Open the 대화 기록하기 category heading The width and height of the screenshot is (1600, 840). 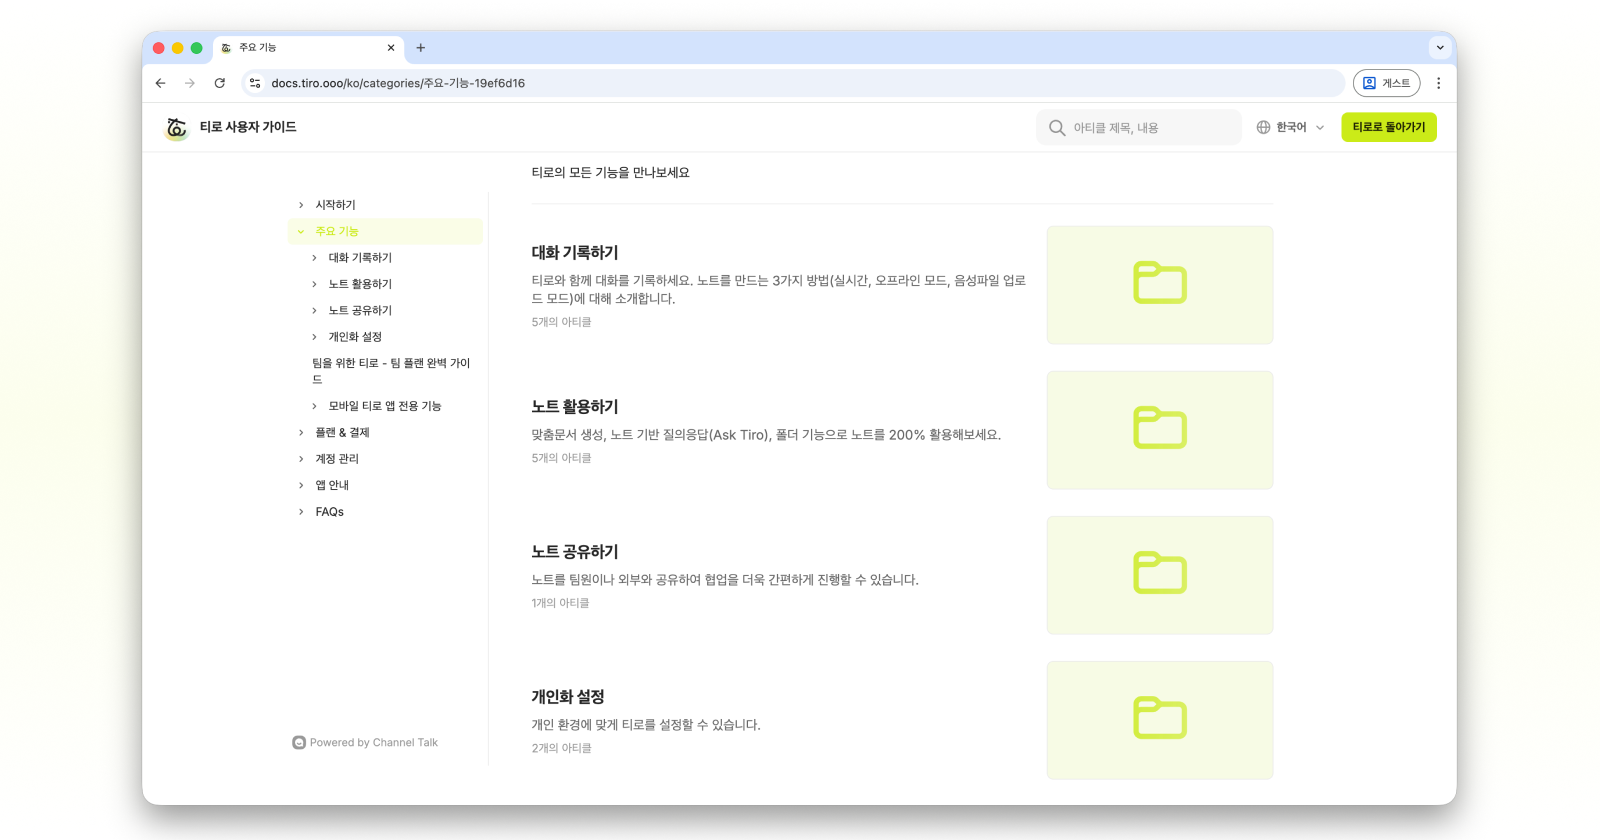(575, 253)
